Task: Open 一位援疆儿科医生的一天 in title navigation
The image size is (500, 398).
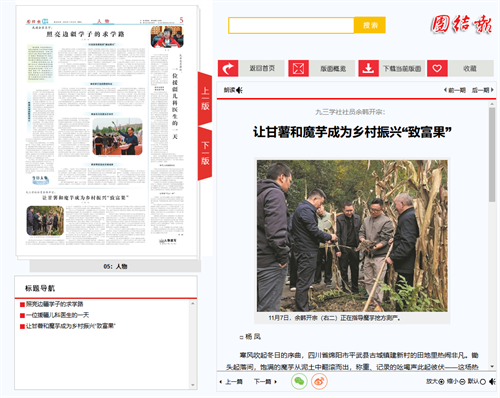Action: coord(57,315)
